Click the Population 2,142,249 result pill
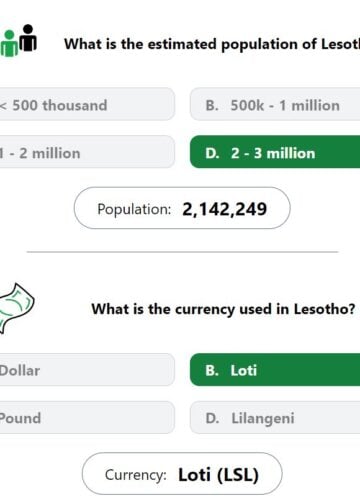The width and height of the screenshot is (360, 504). (182, 208)
